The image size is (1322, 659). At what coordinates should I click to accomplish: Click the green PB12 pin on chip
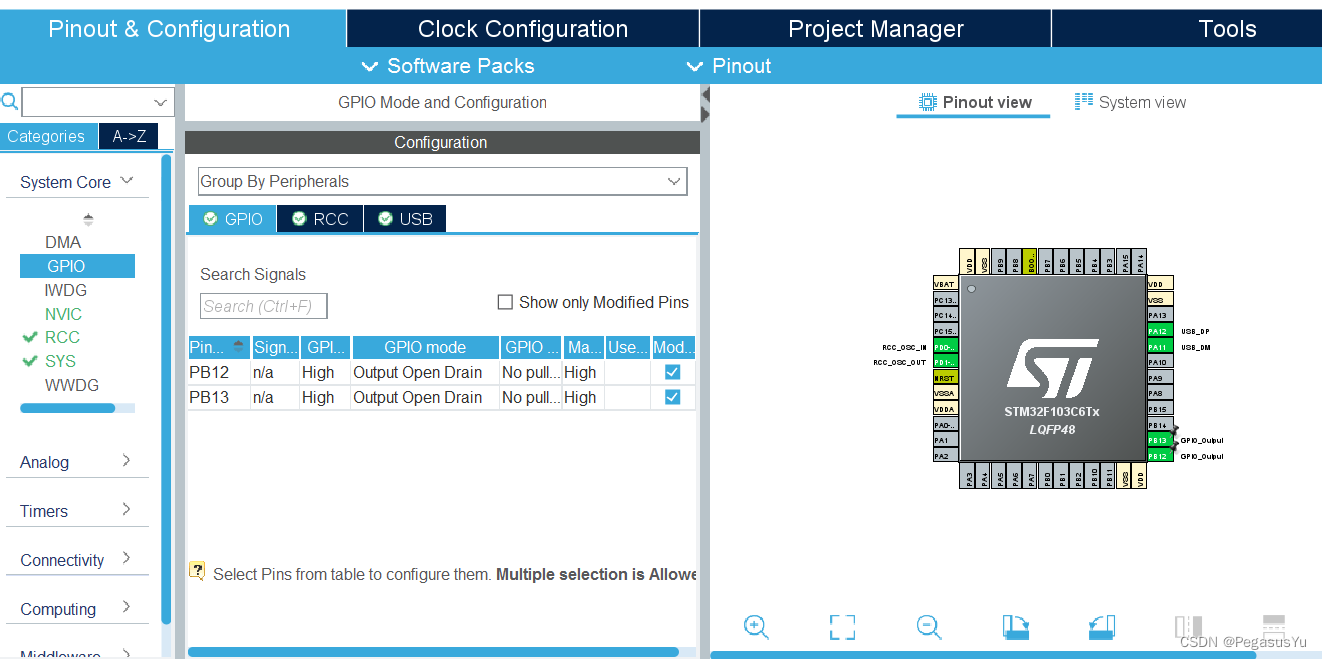point(1158,456)
